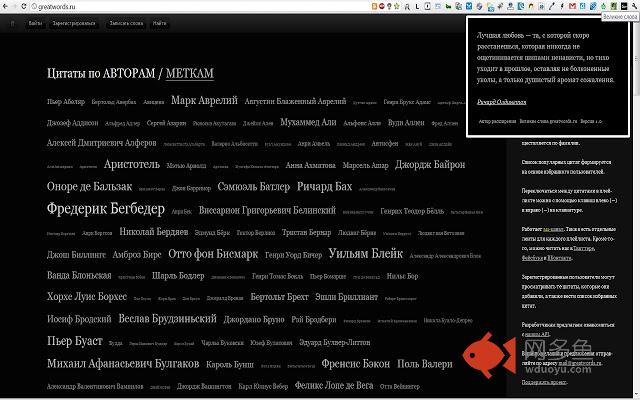Open quotes by Ванда Блоньская

coord(79,275)
